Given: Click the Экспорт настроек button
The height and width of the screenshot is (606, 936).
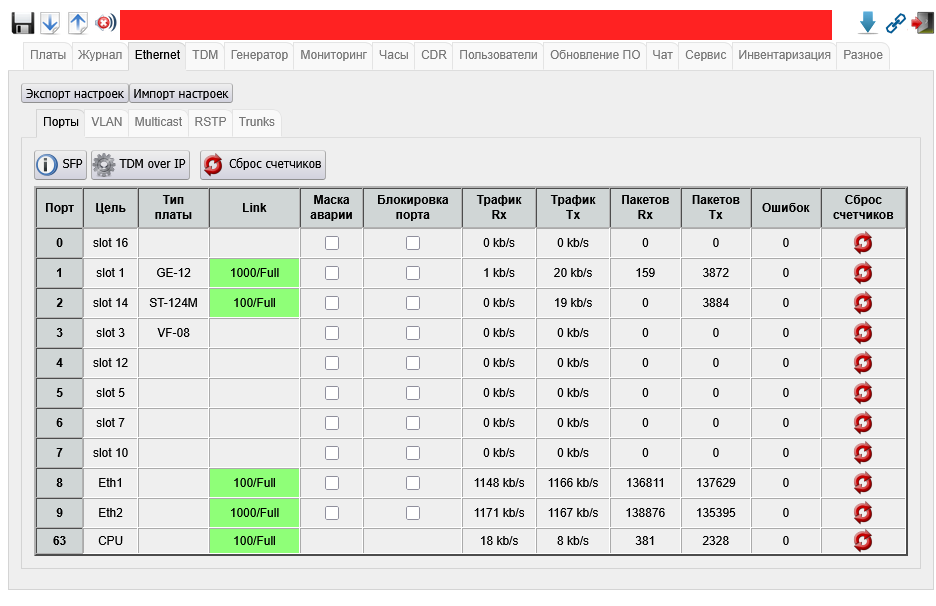Looking at the screenshot, I should (x=75, y=93).
